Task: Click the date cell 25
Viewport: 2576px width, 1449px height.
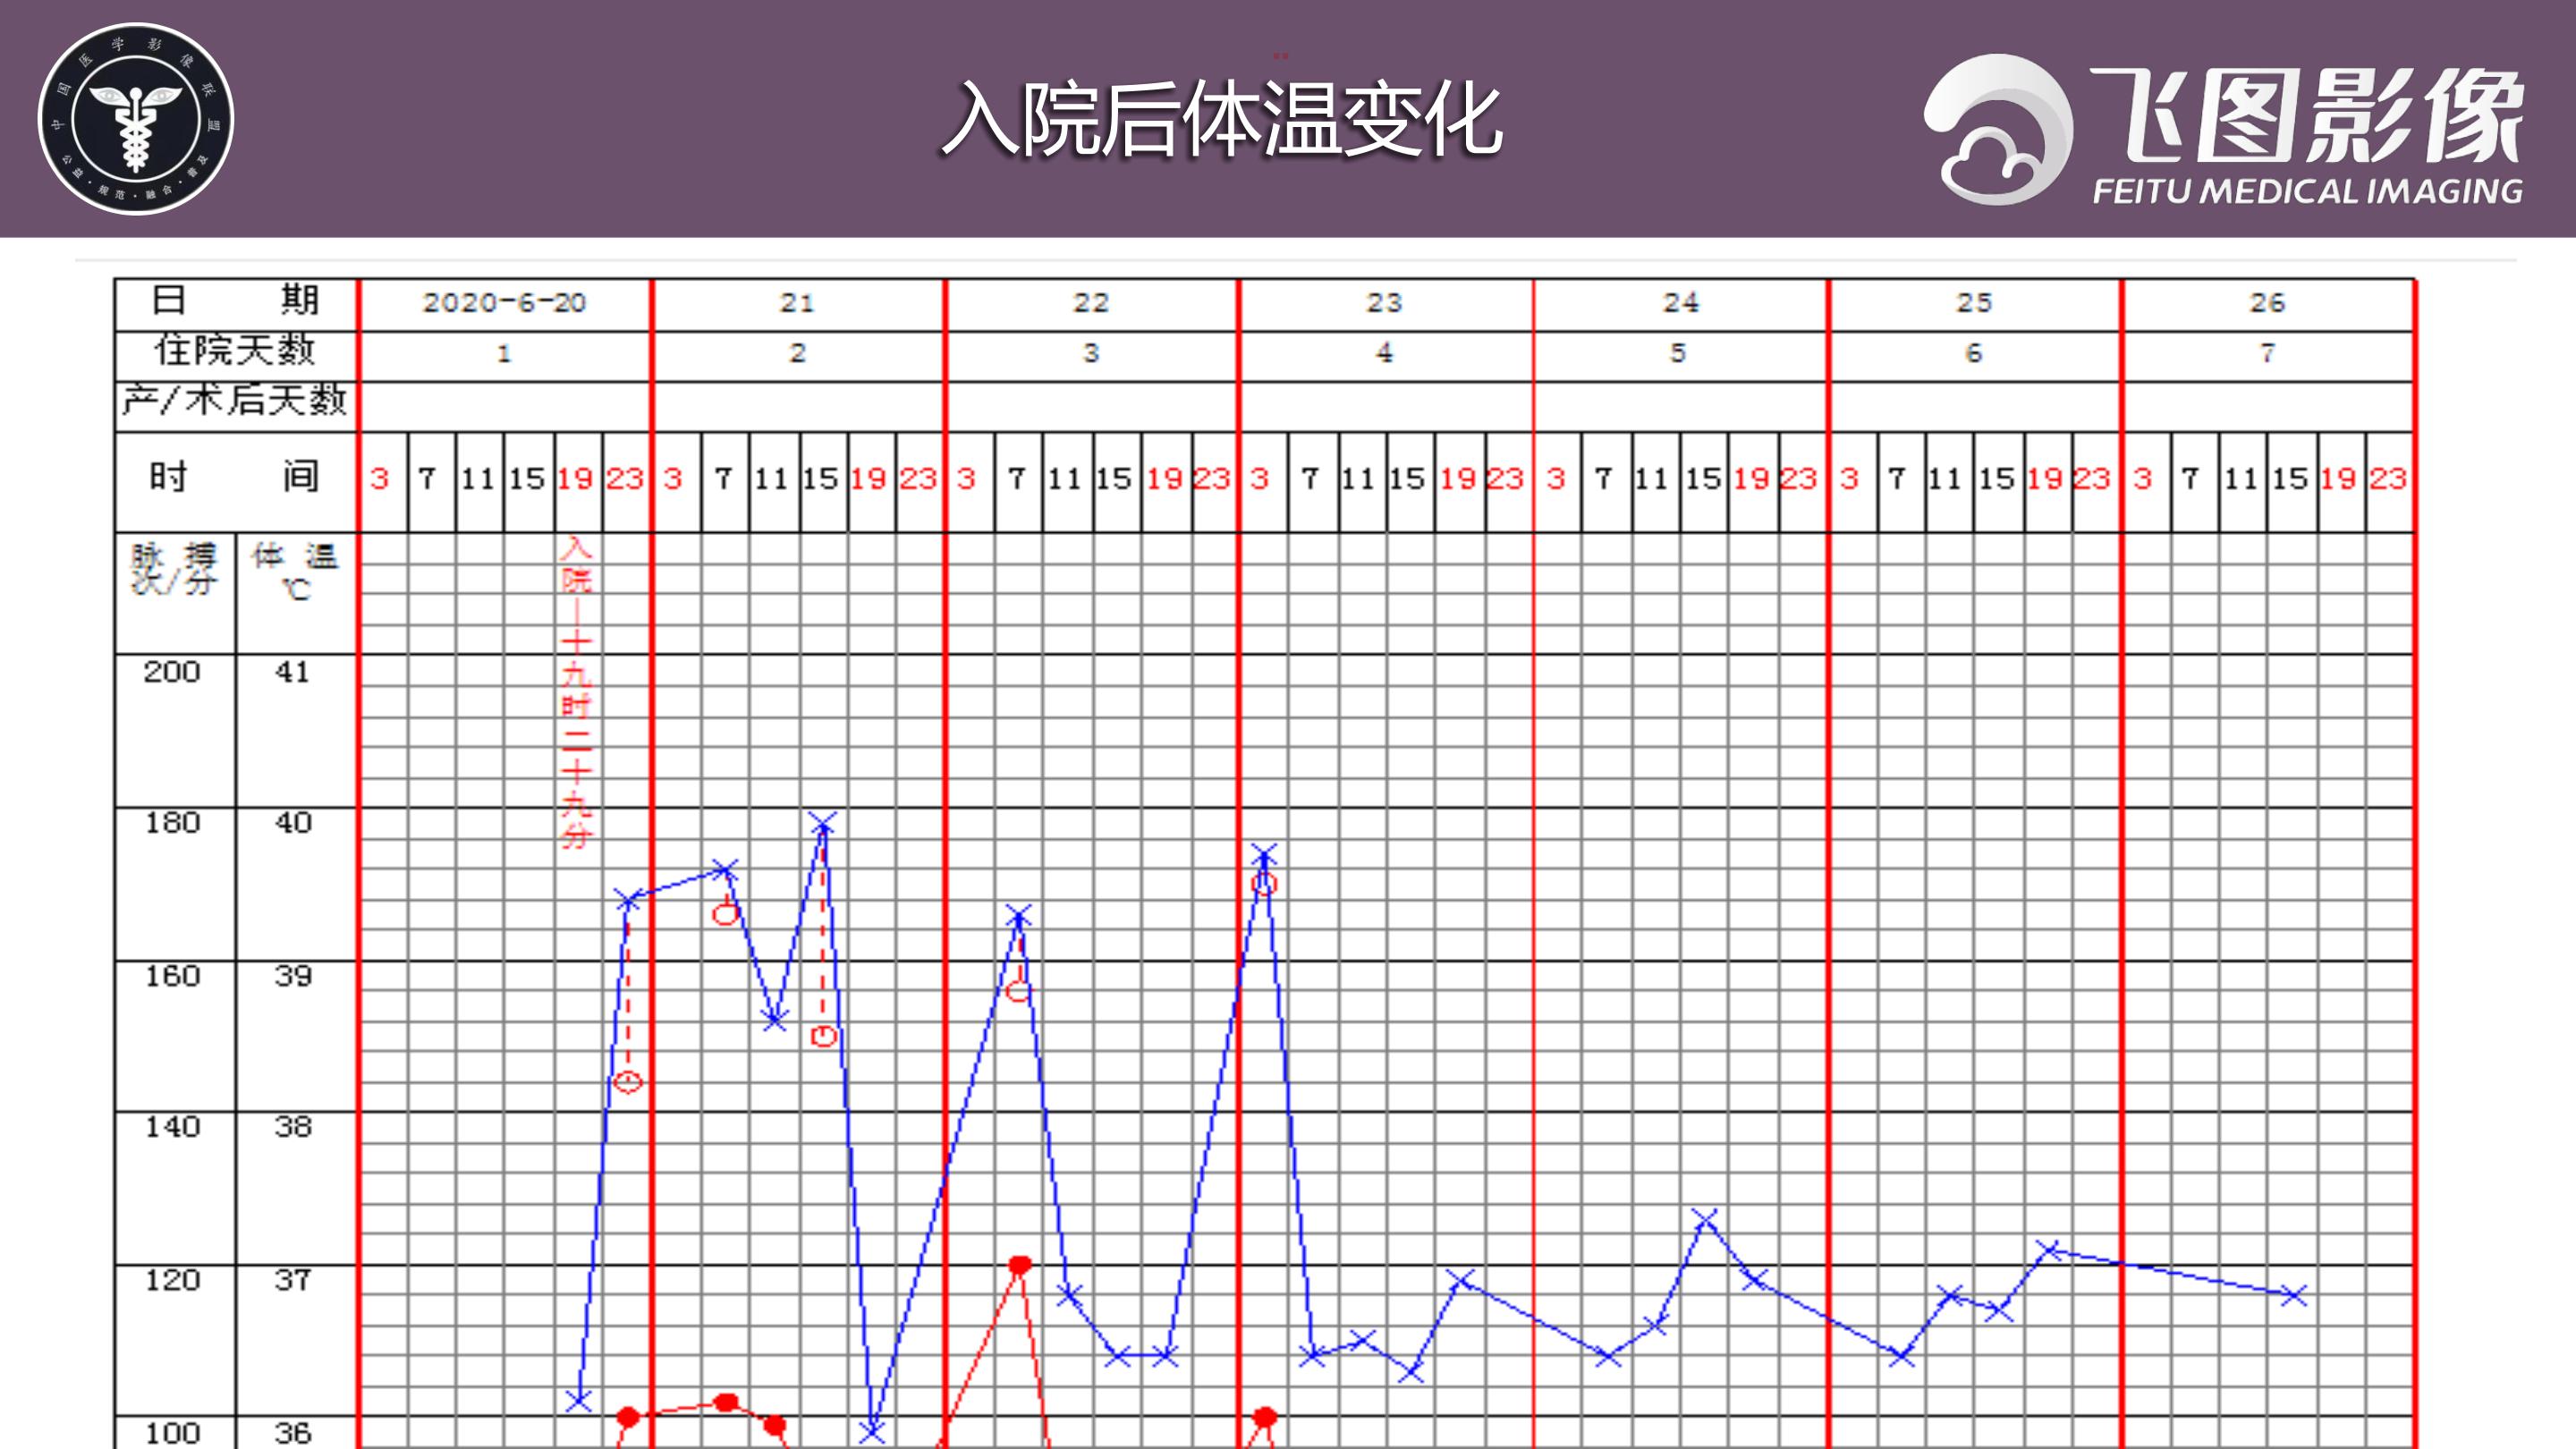Action: [x=1974, y=303]
